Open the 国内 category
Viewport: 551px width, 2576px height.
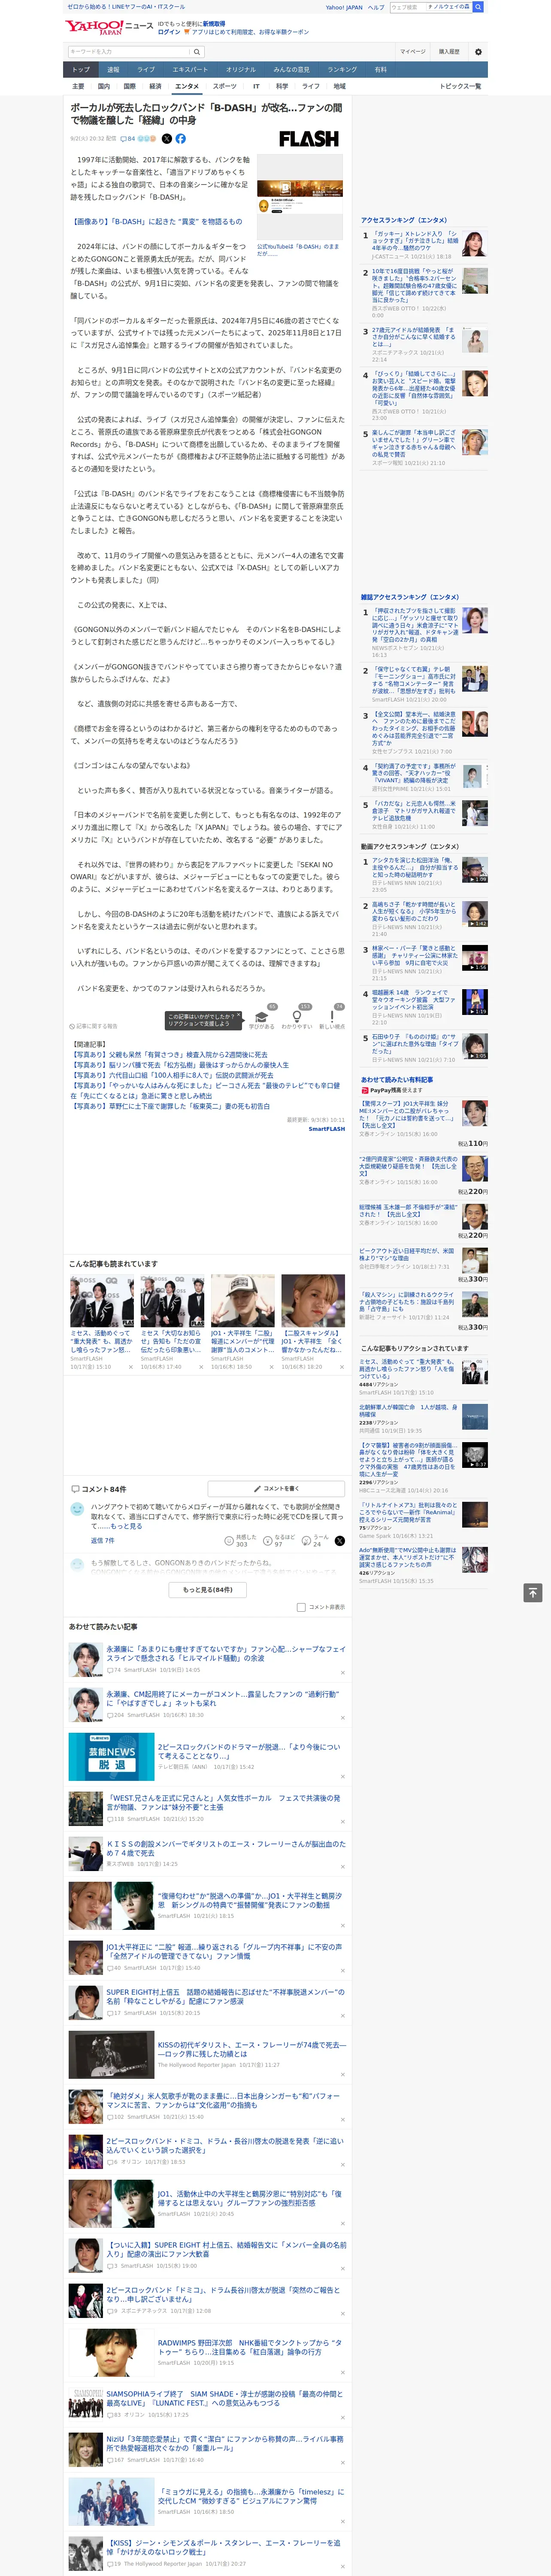click(103, 86)
